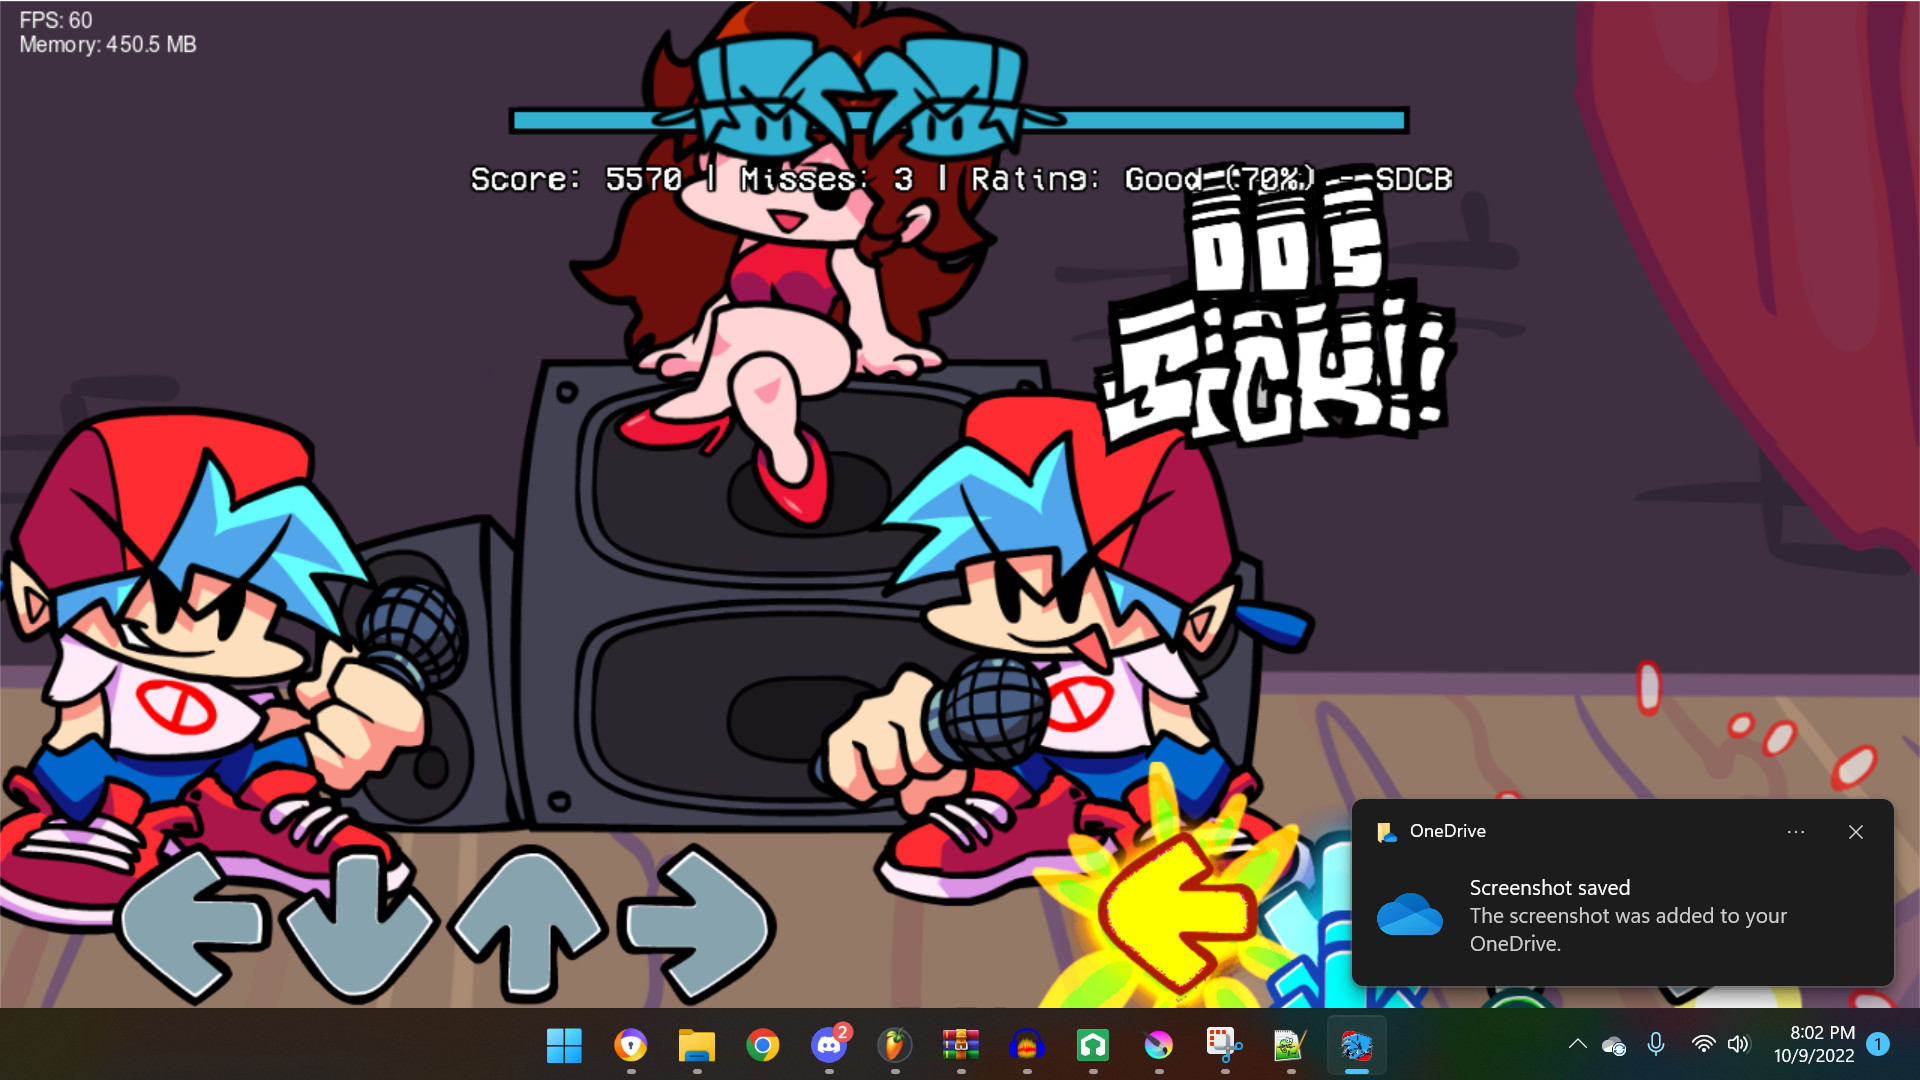Screen dimensions: 1920x1080
Task: Open Avast Secure Browser from taskbar
Action: pos(630,1046)
